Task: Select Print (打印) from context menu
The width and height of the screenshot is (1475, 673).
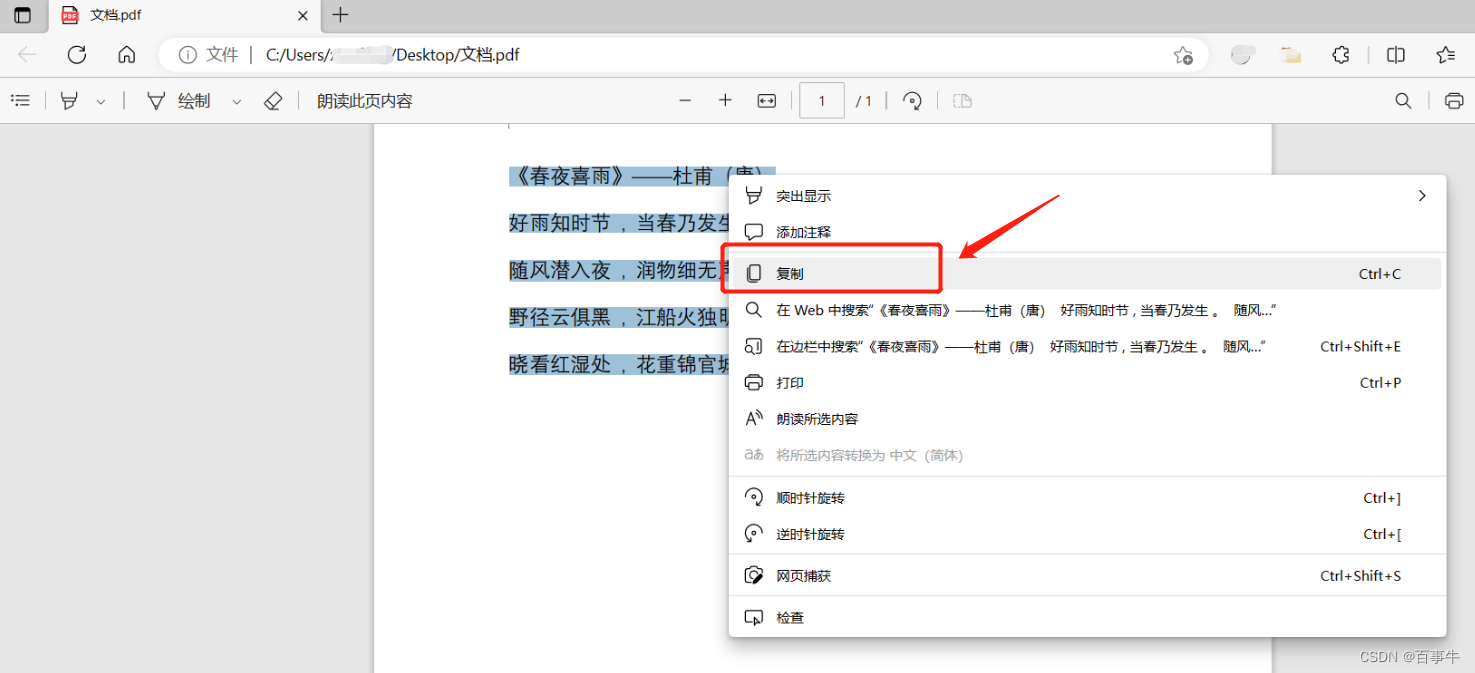Action: 790,383
